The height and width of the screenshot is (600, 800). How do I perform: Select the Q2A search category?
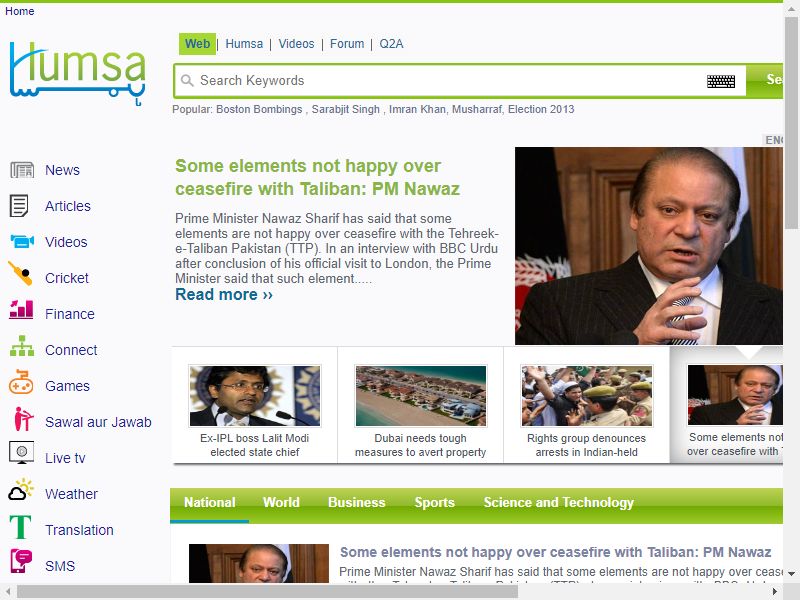(x=391, y=44)
